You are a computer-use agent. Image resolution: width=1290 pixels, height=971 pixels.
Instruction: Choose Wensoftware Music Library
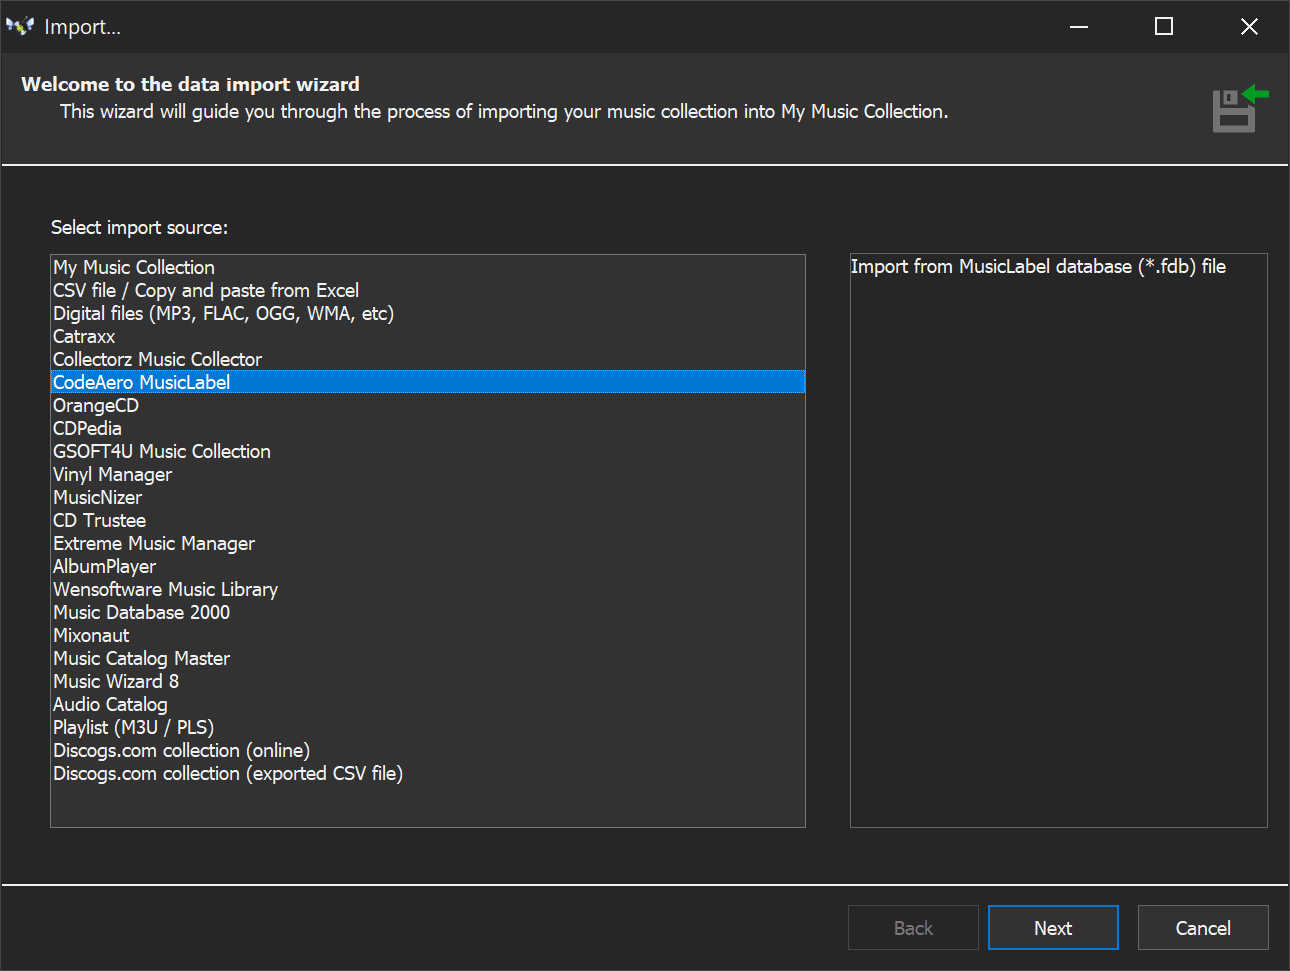click(x=428, y=589)
